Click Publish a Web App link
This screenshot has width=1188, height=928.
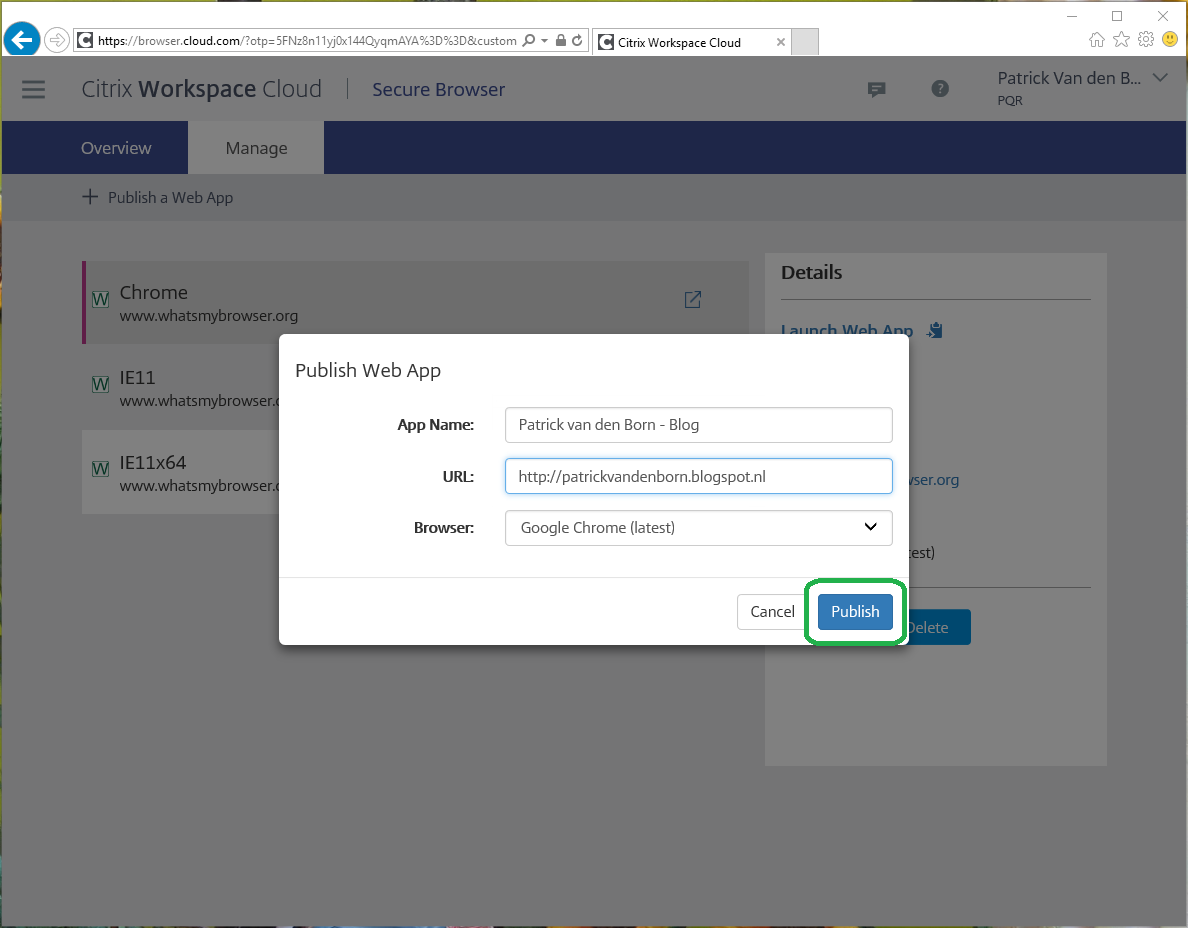tap(158, 197)
